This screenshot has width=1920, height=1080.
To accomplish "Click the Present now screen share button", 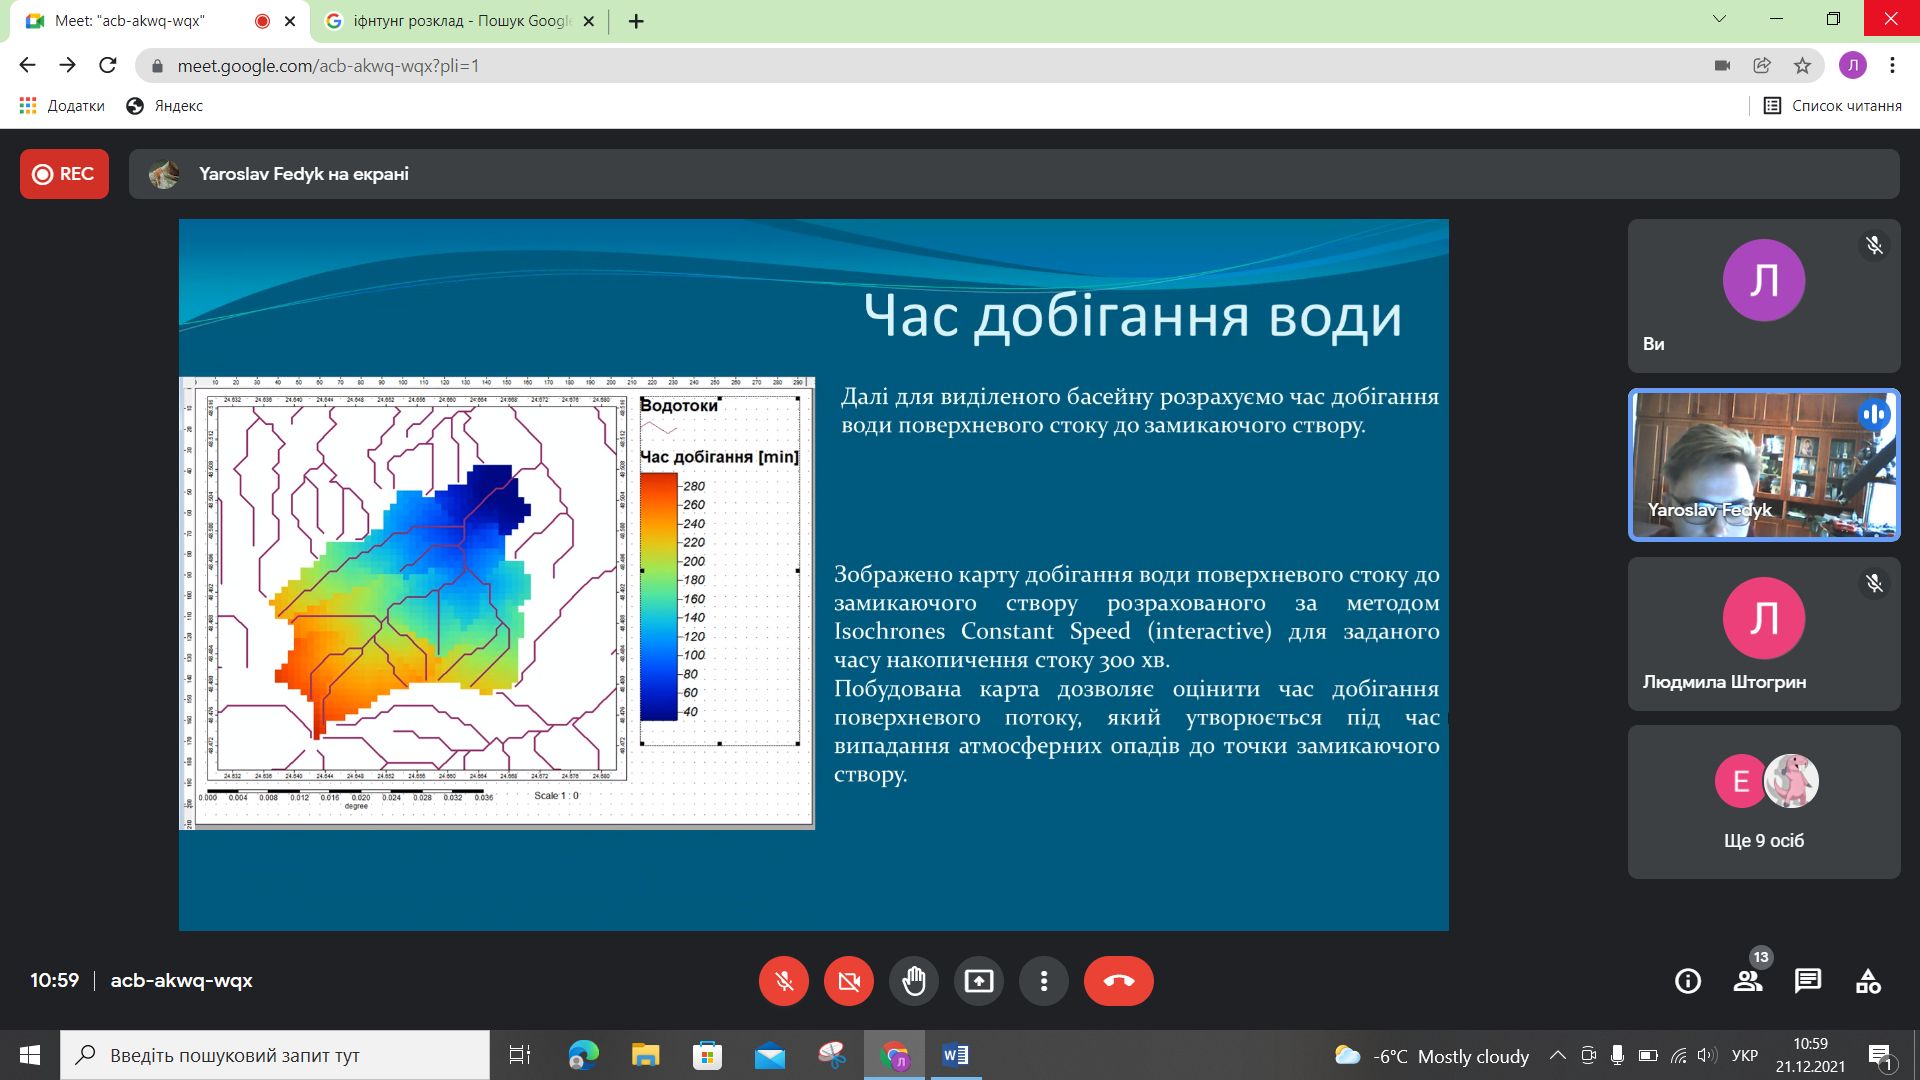I will point(978,981).
